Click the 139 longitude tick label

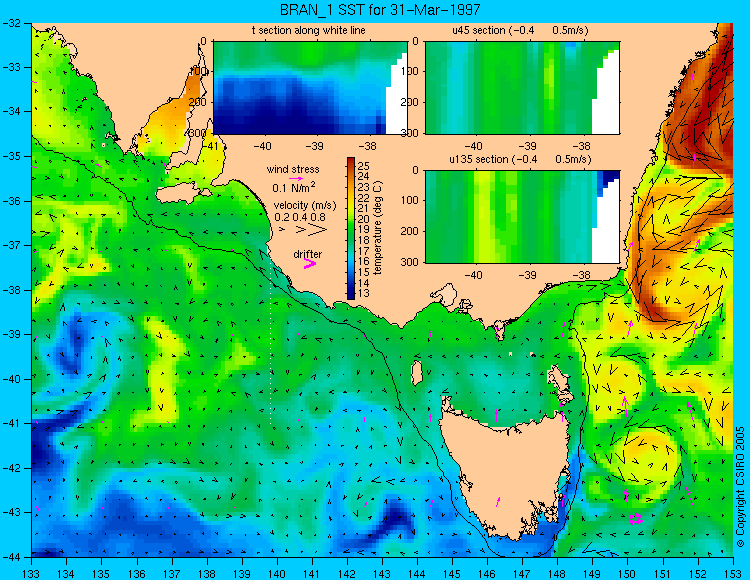click(x=242, y=574)
